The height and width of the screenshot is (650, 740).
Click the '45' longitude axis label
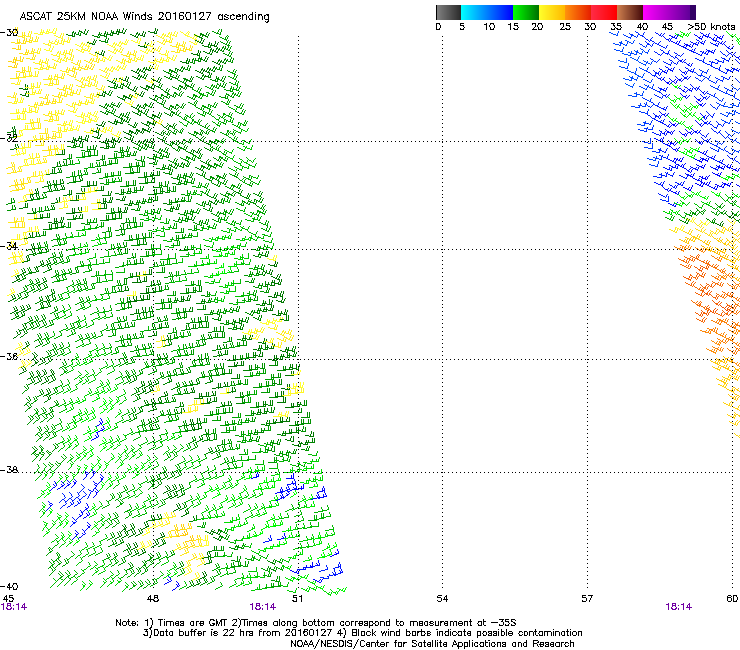(x=8, y=599)
